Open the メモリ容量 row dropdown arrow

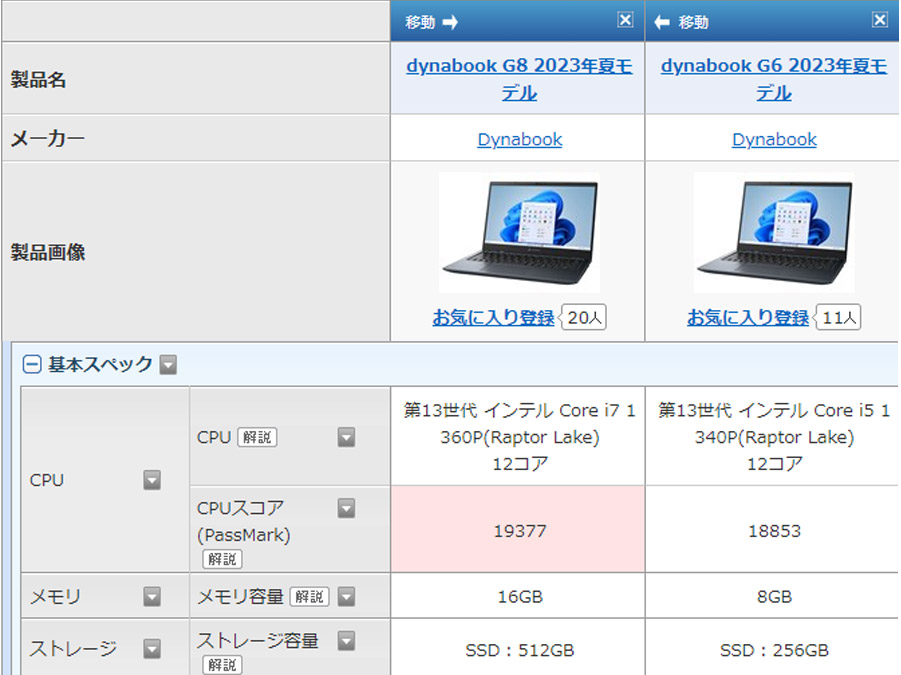tap(346, 596)
